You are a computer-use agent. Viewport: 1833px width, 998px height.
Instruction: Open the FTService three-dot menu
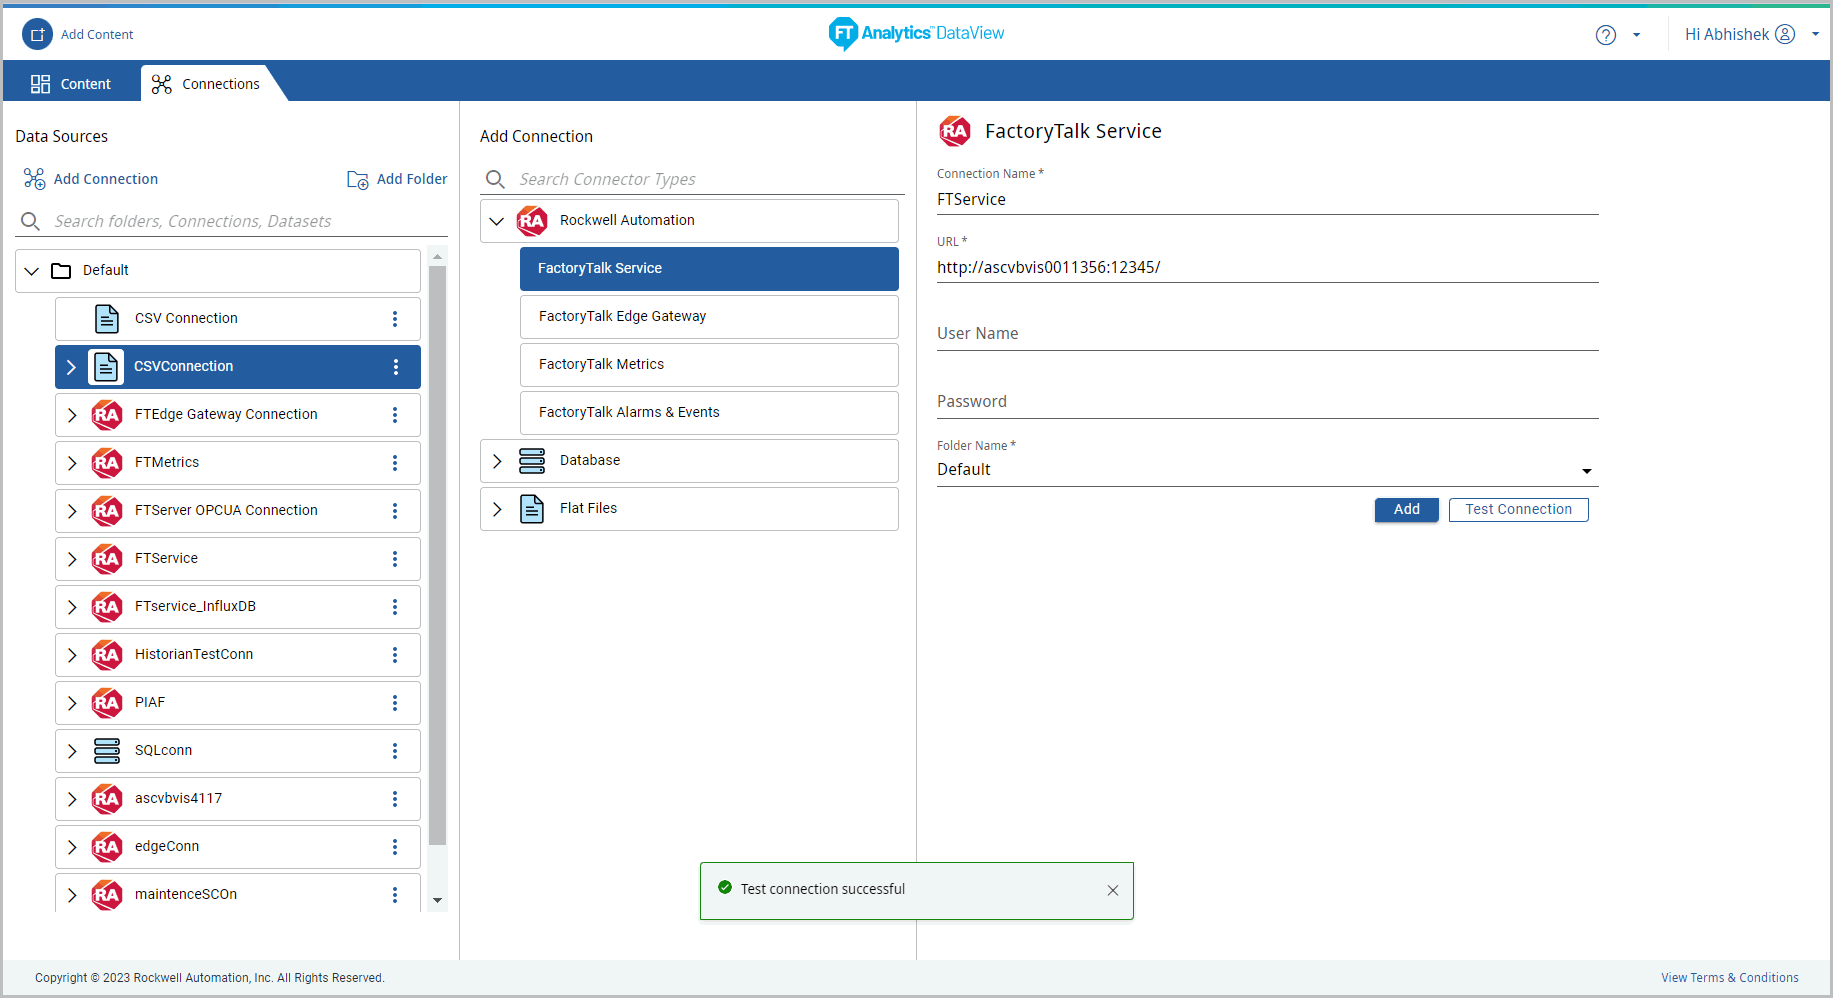coord(395,558)
